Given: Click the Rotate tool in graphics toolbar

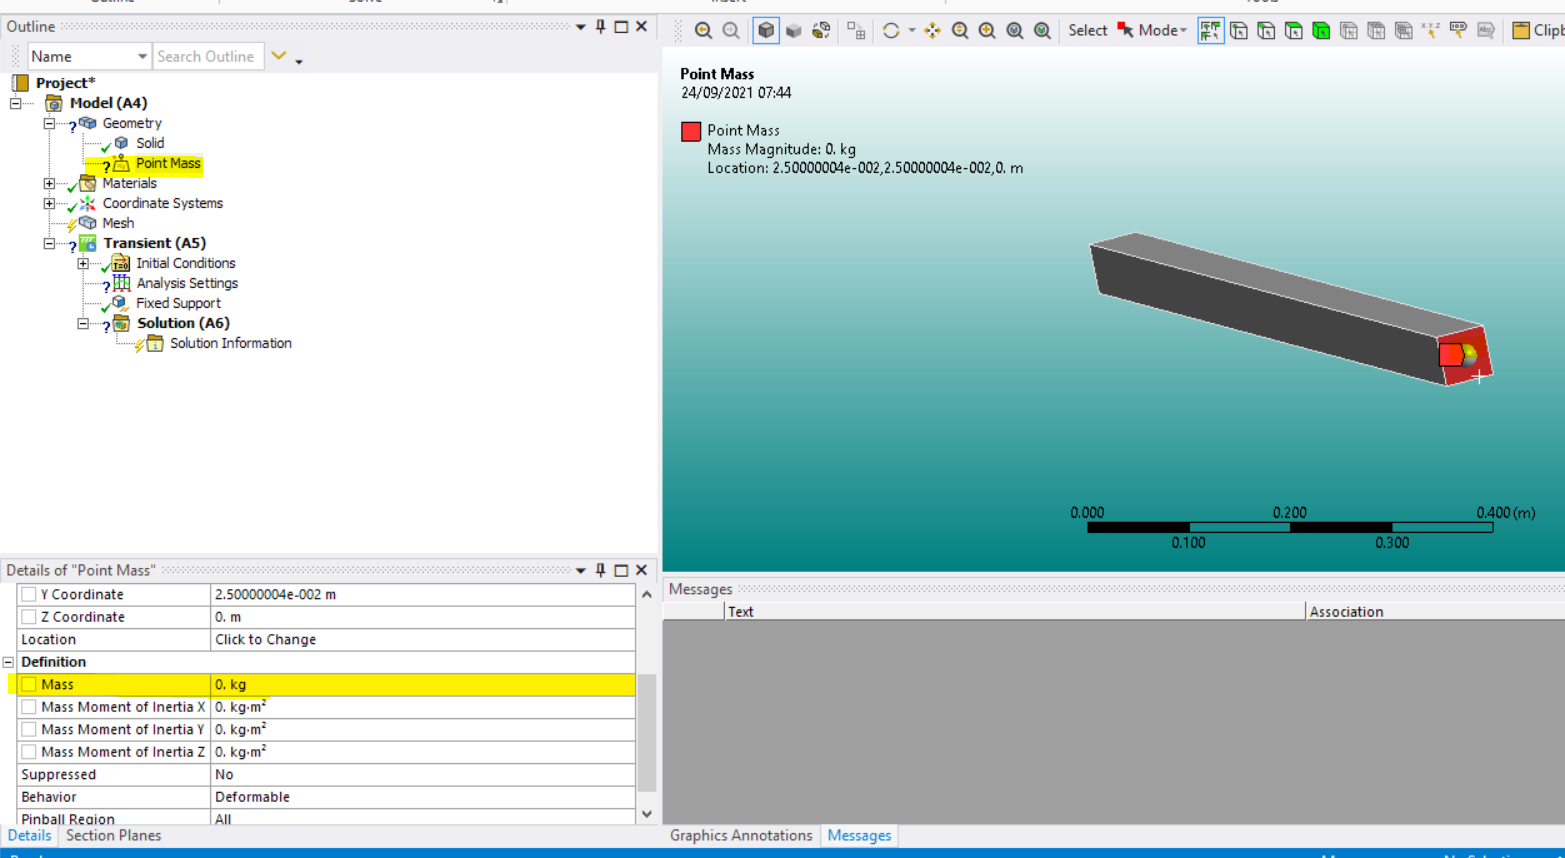Looking at the screenshot, I should coord(891,31).
